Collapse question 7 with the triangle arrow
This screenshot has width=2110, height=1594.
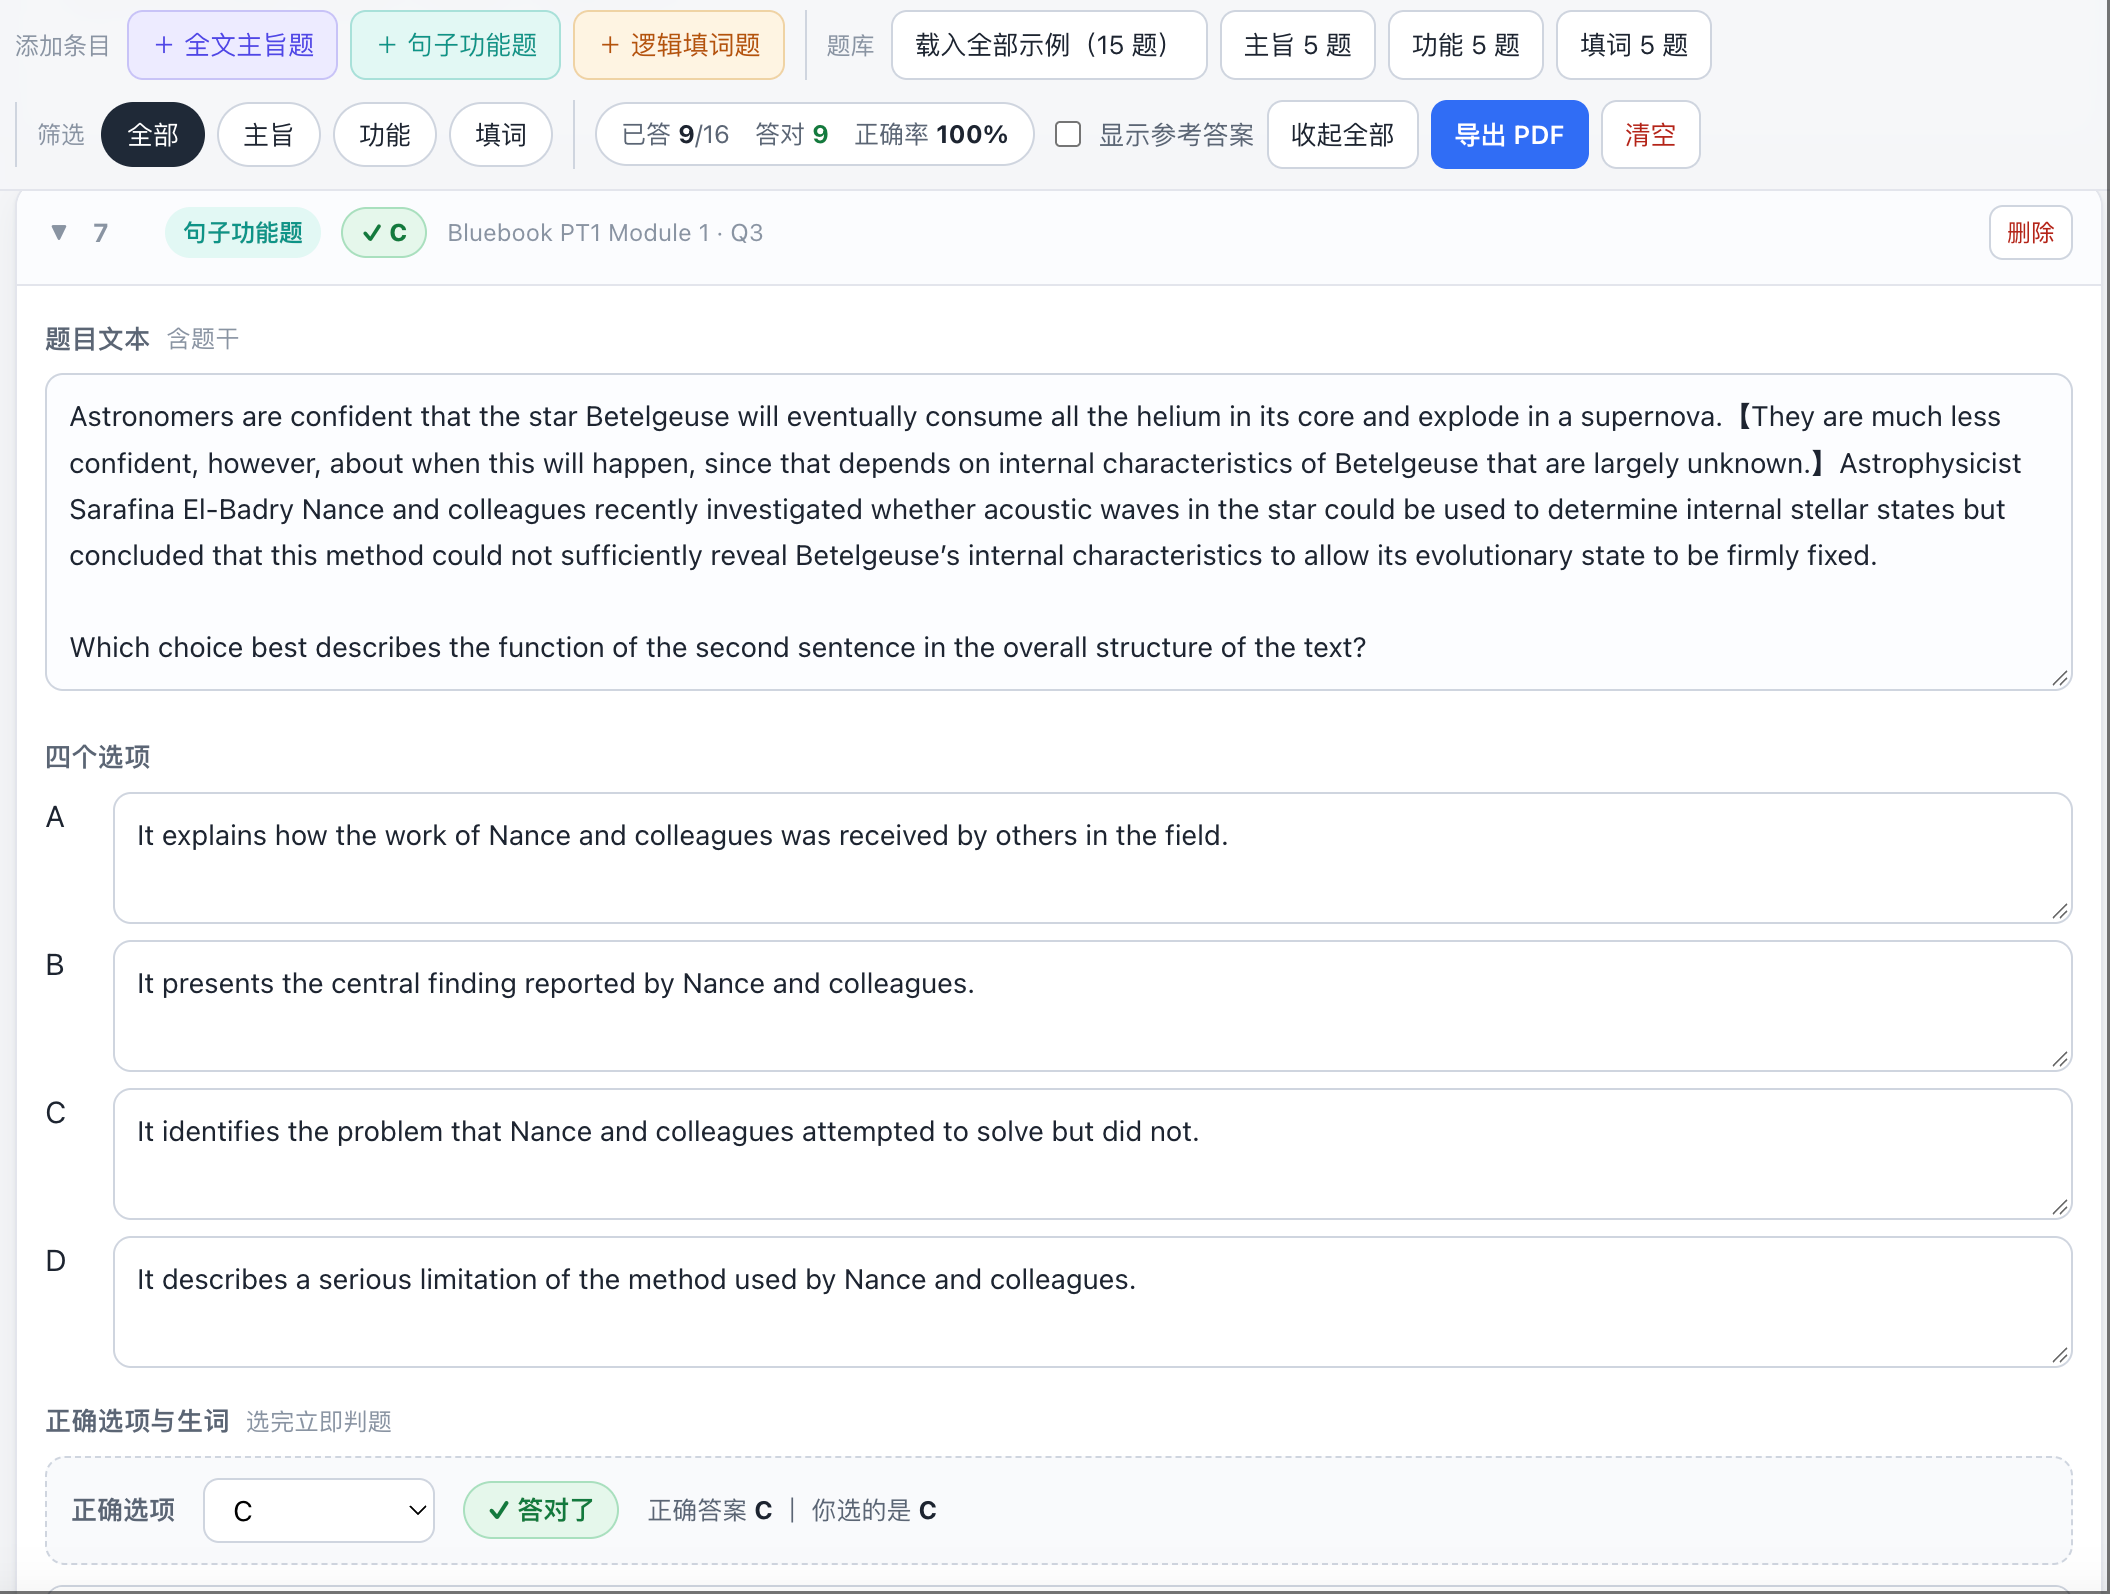click(59, 233)
